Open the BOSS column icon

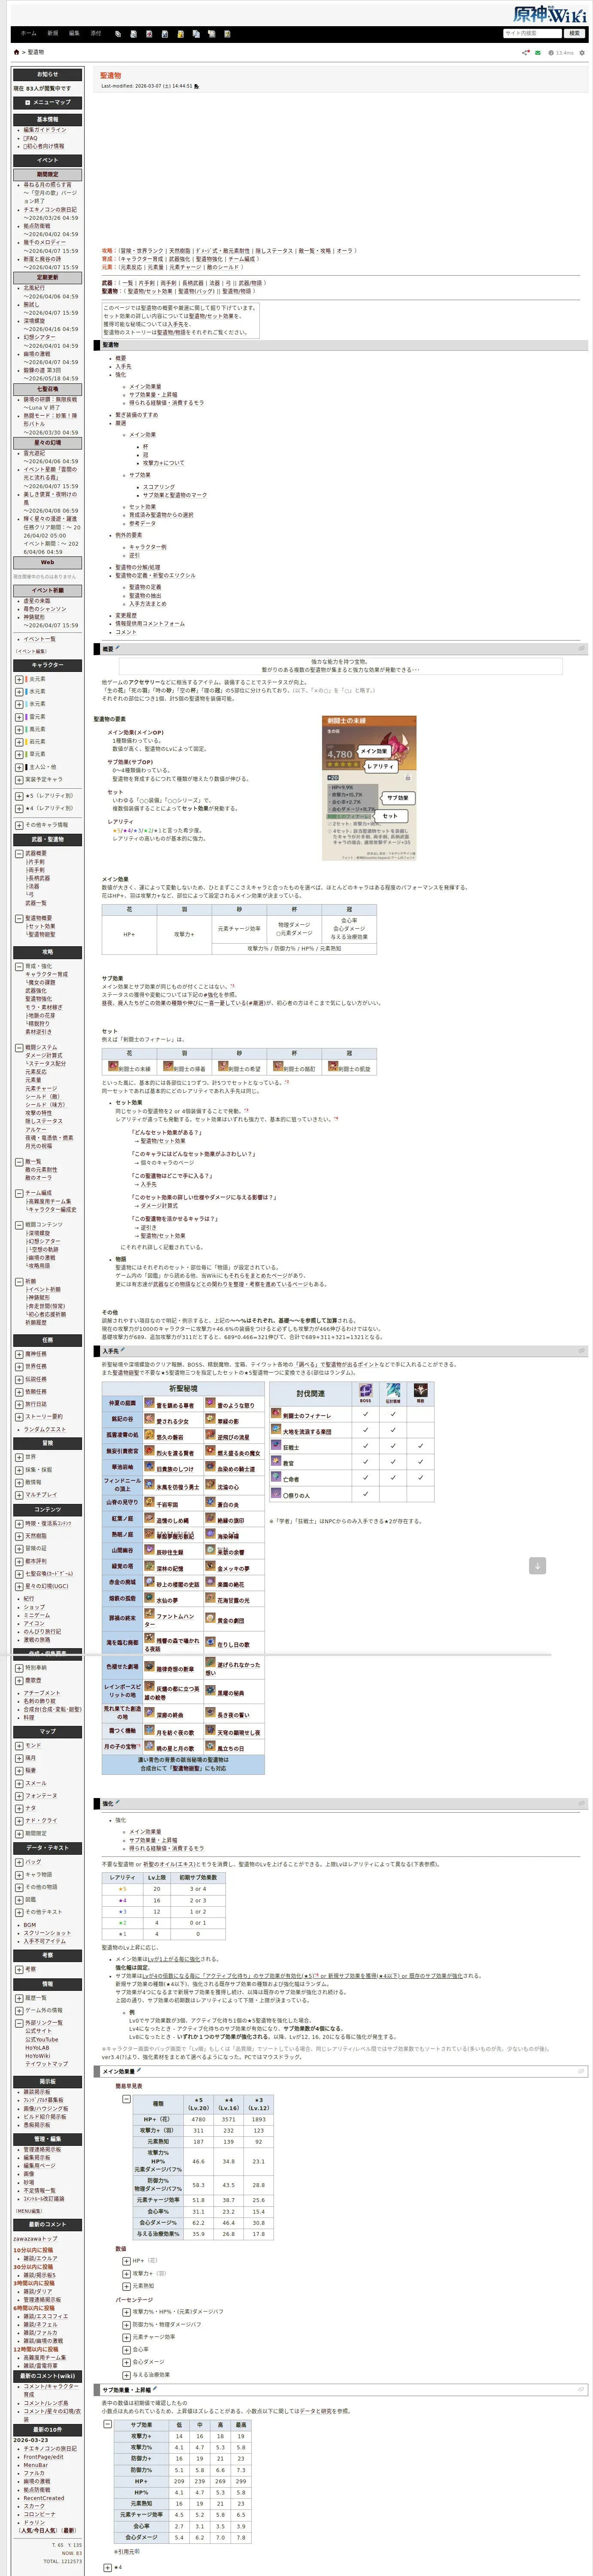(365, 1390)
